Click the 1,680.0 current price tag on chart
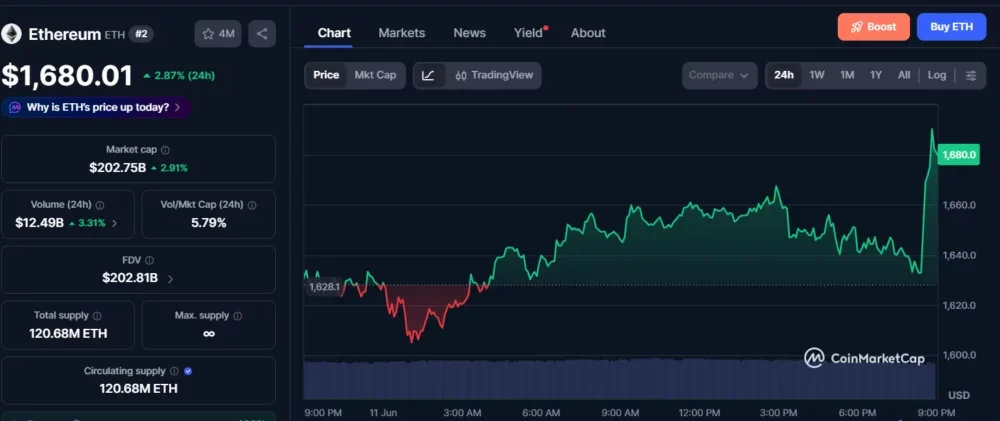The height and width of the screenshot is (421, 1000). pyautogui.click(x=959, y=154)
